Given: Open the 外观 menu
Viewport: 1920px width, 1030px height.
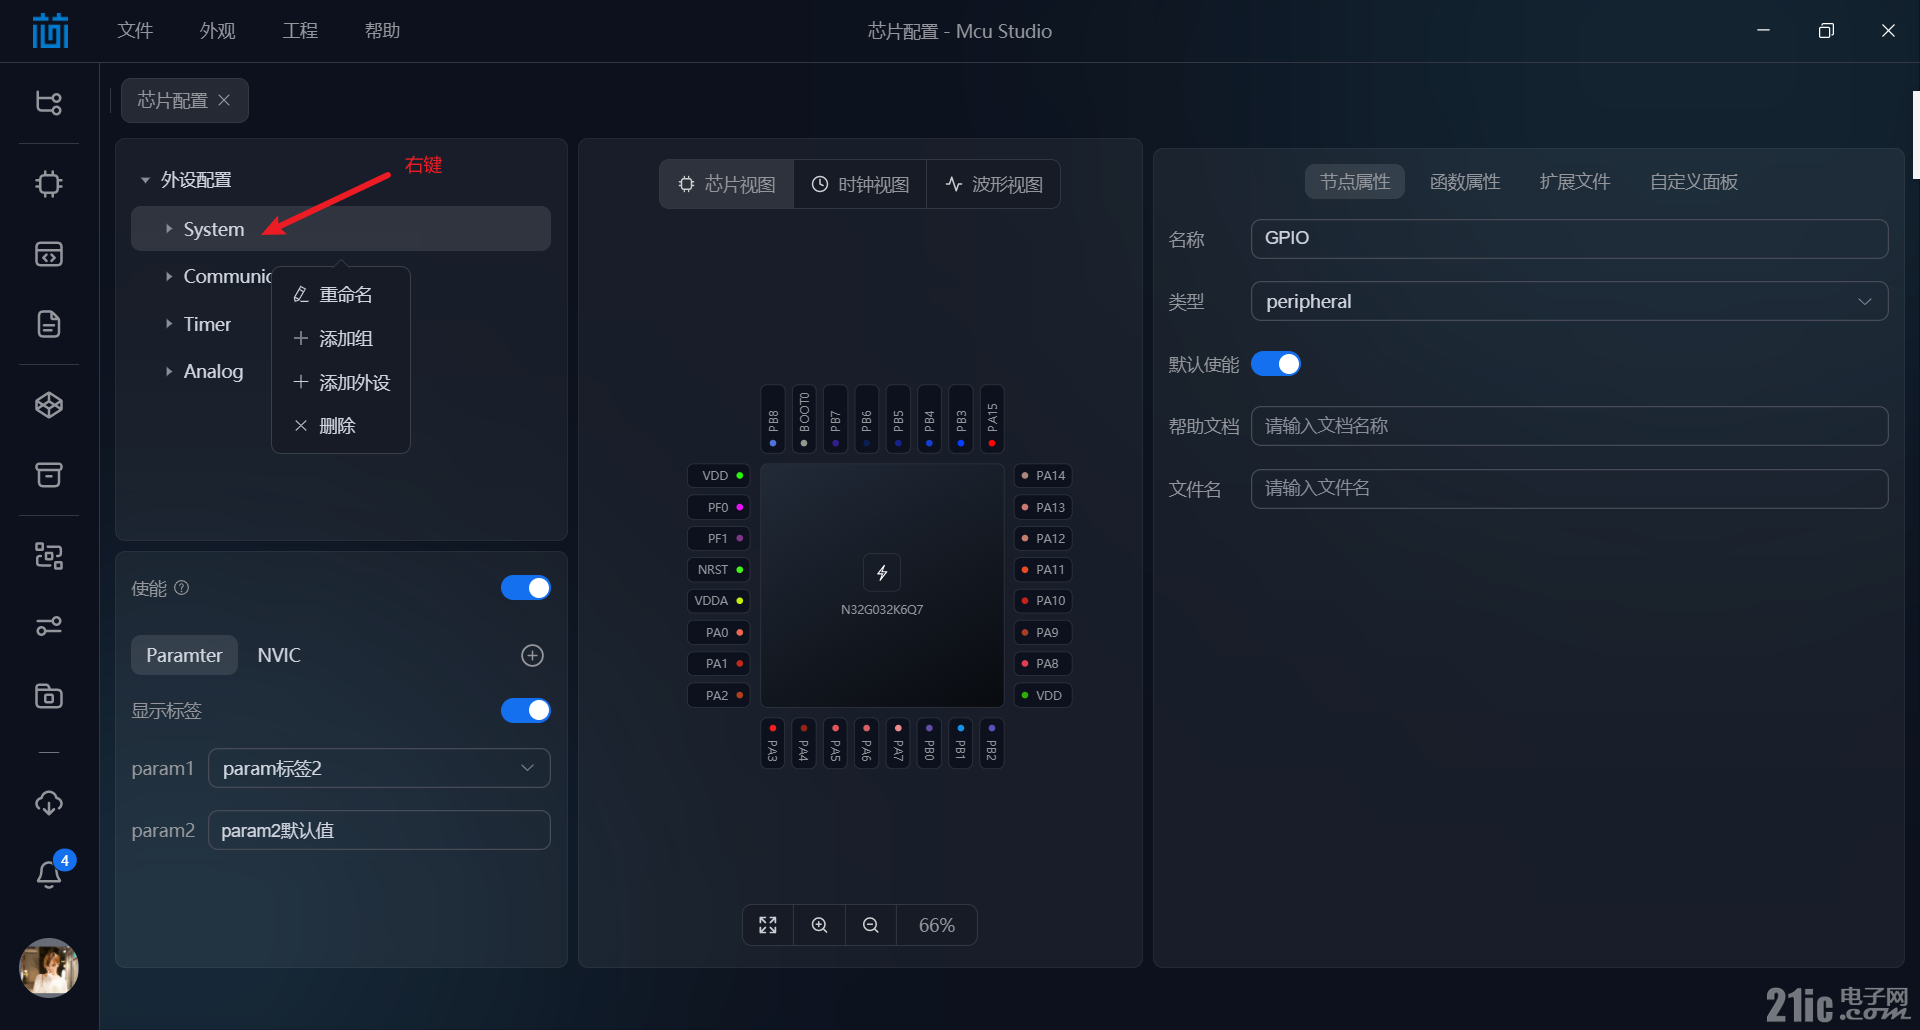Looking at the screenshot, I should coord(217,31).
